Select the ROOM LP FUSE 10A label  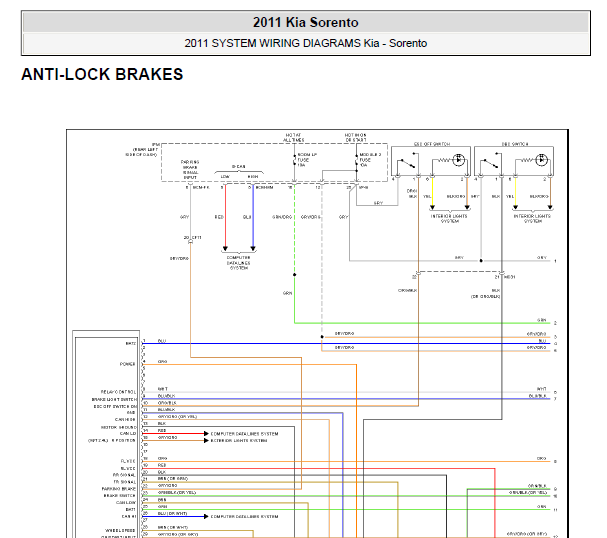point(307,159)
